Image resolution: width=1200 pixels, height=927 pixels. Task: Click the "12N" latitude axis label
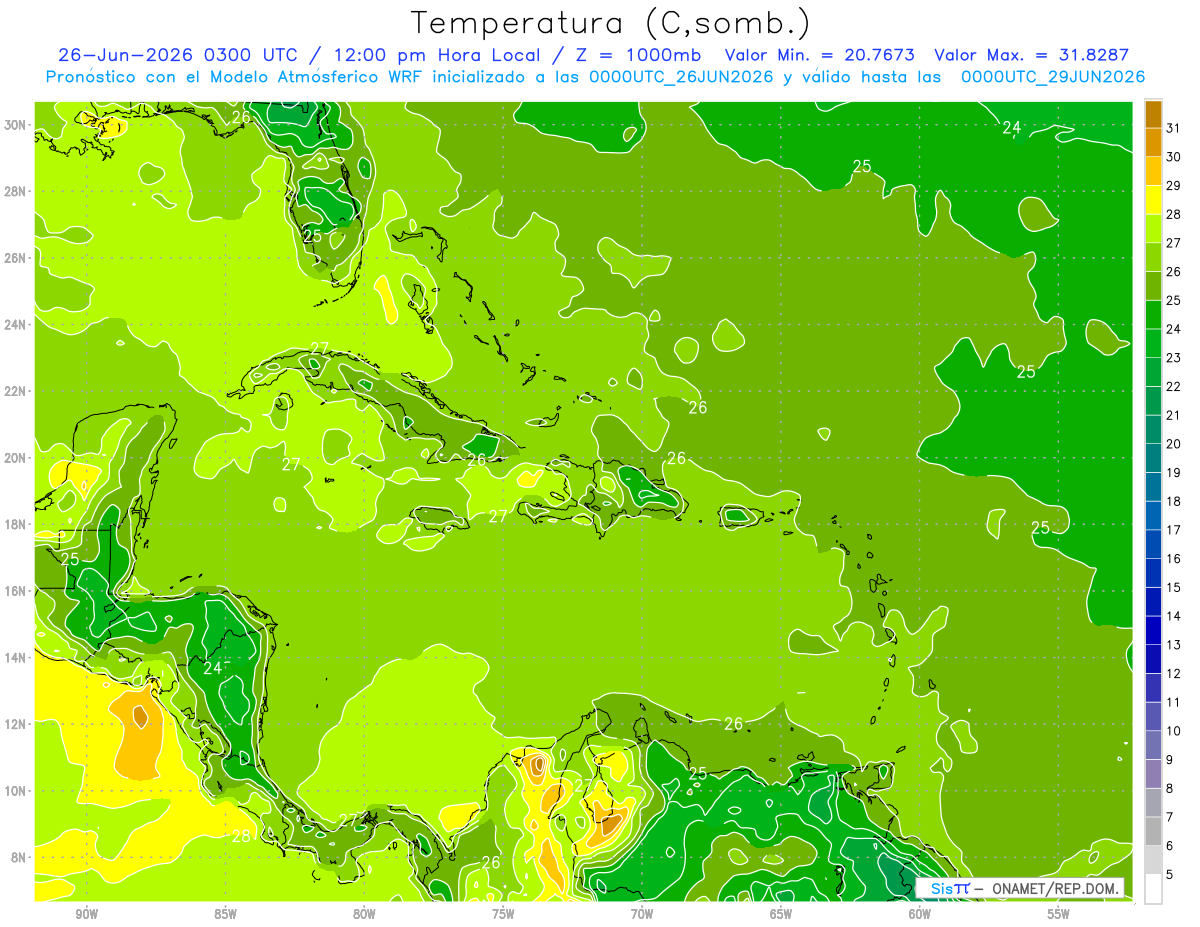17,724
